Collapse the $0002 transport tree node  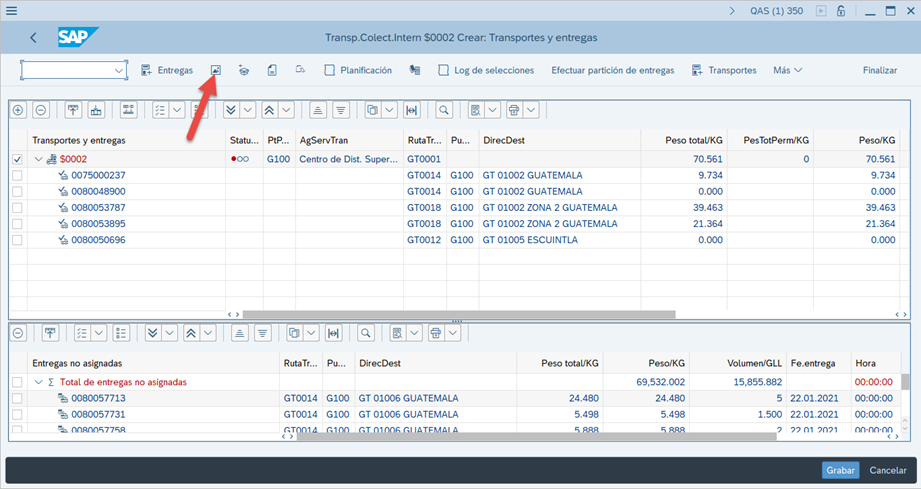click(x=39, y=159)
